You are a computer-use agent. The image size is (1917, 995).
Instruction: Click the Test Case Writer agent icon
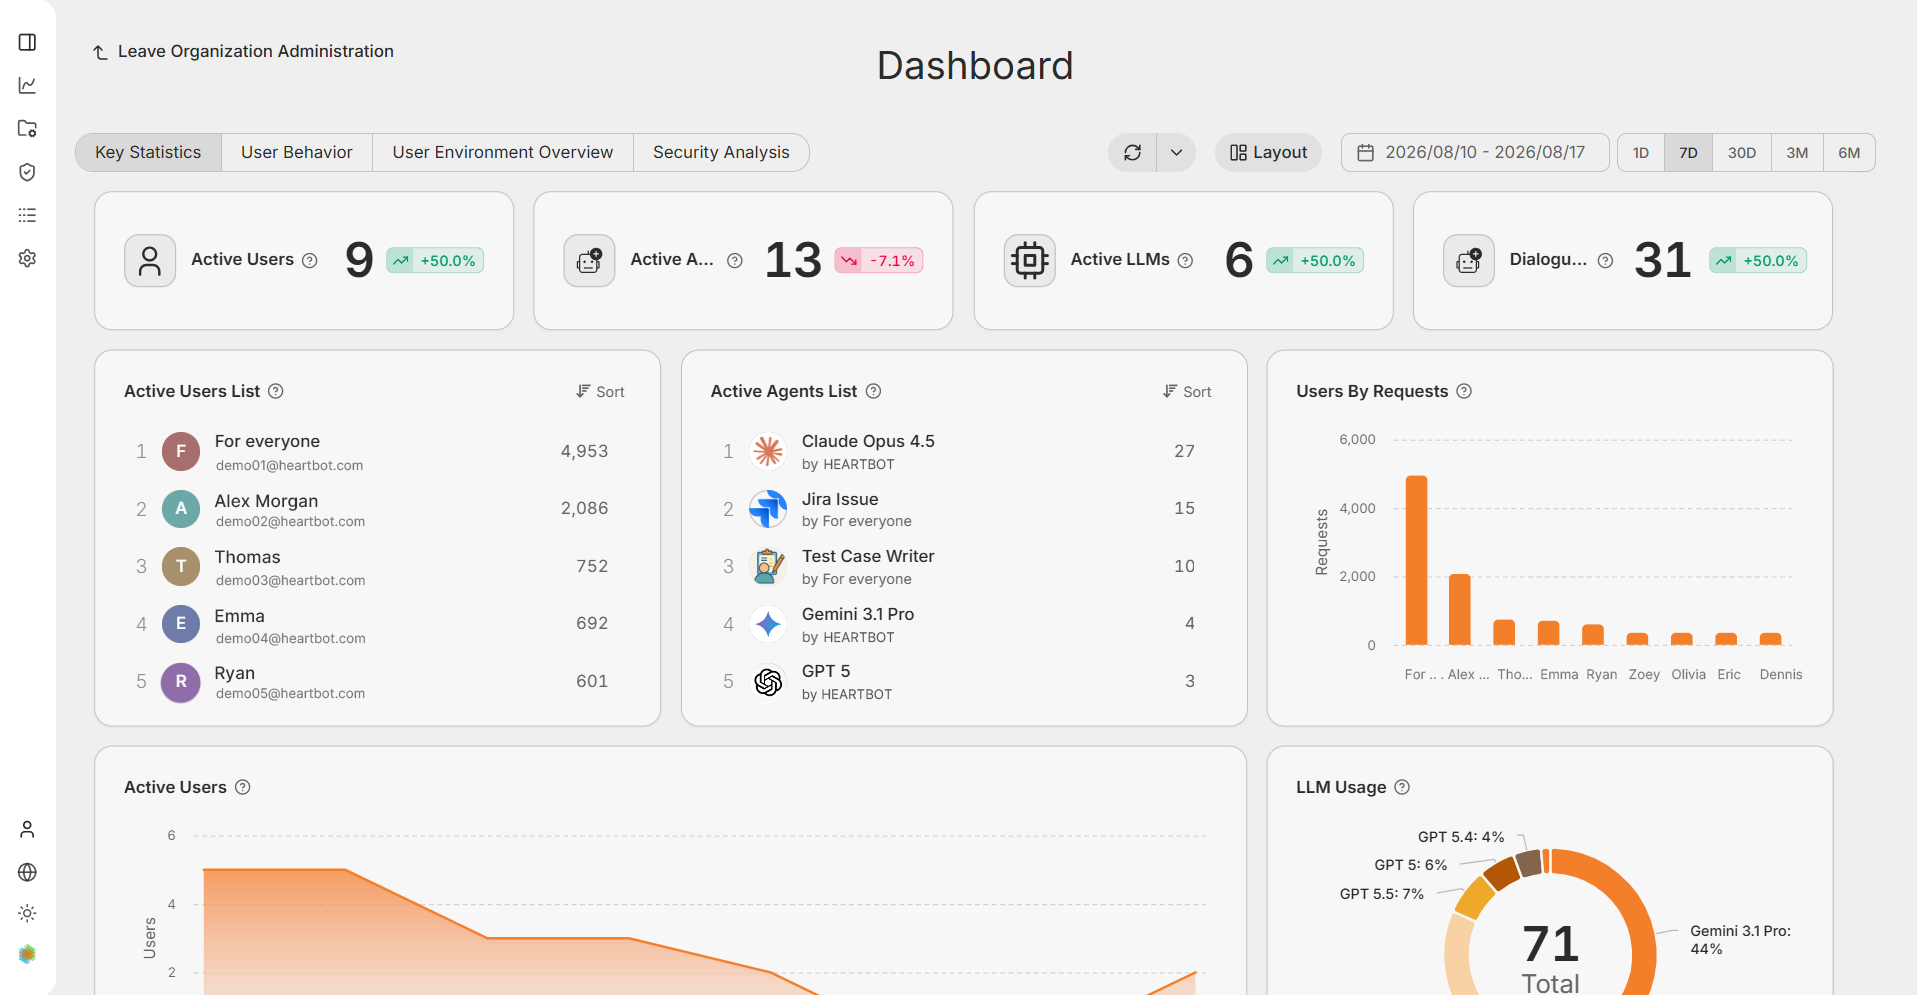[x=768, y=566]
